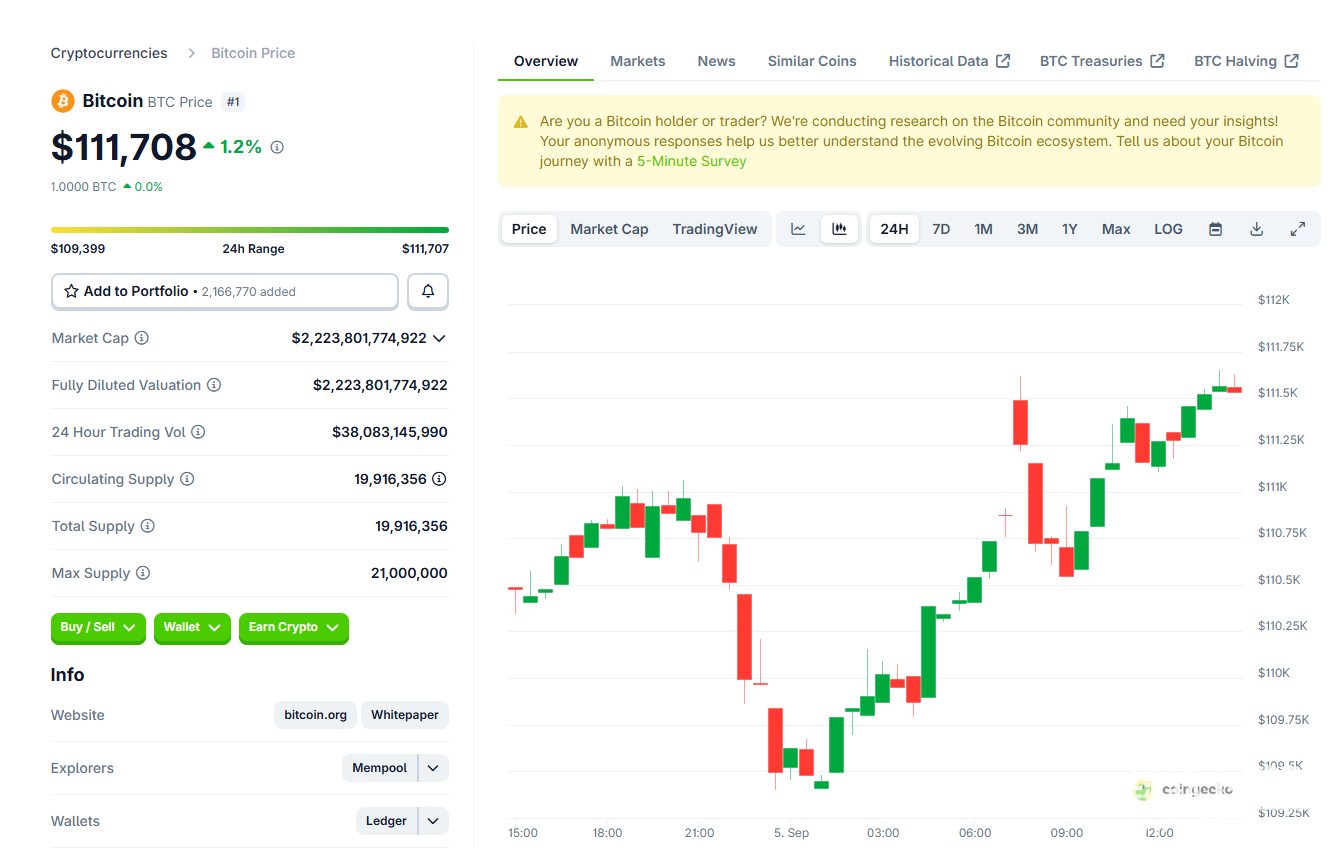
Task: Select the candlestick chart icon
Action: point(839,229)
